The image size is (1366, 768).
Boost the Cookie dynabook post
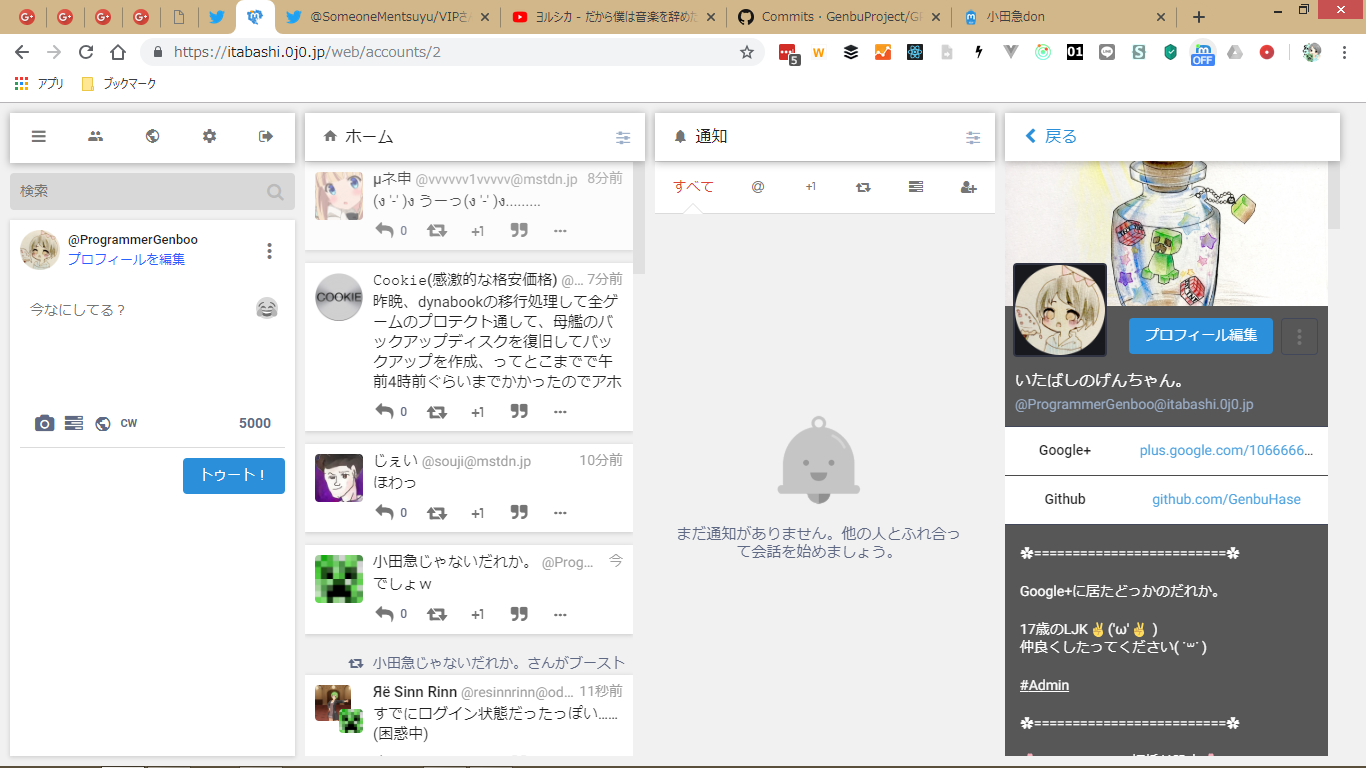click(437, 412)
